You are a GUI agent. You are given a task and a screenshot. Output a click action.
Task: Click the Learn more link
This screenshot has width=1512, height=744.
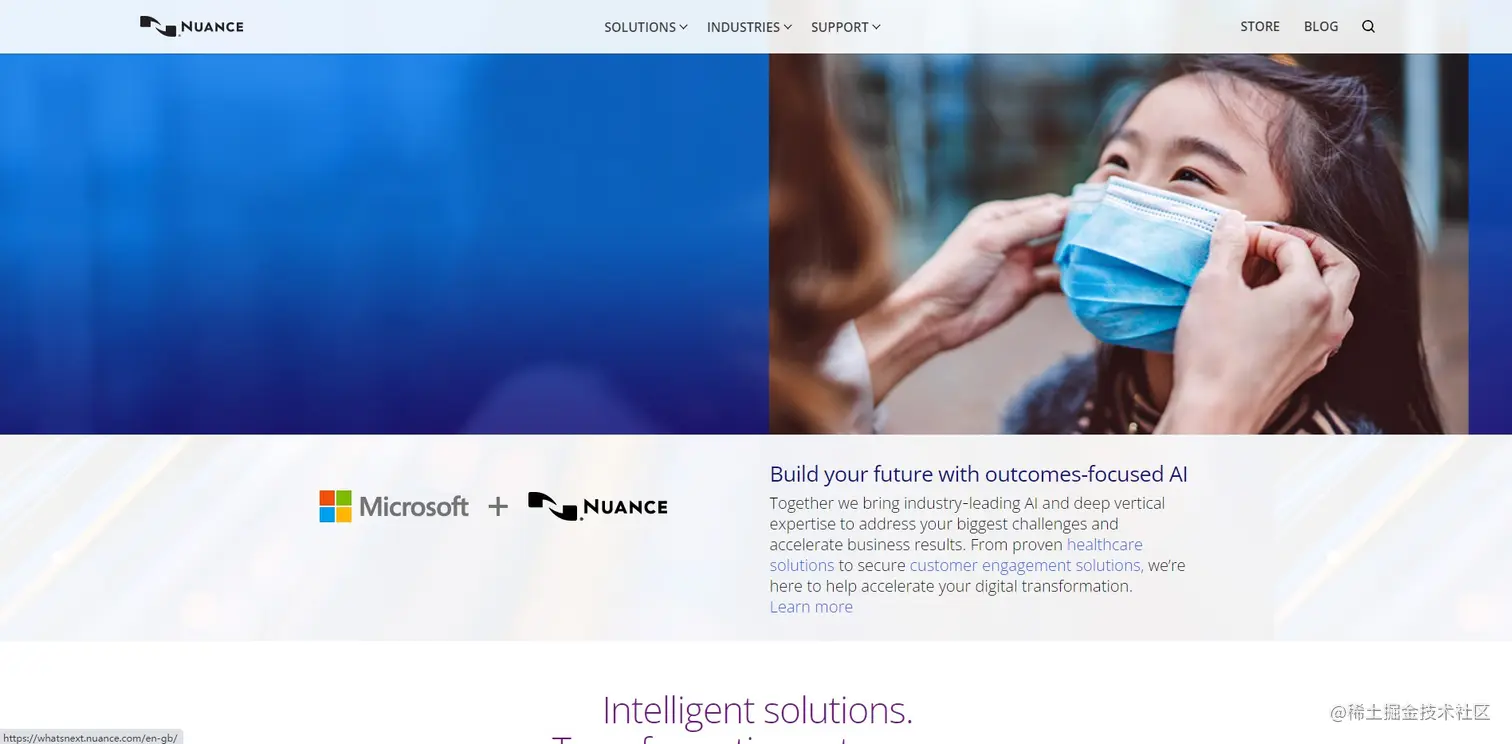click(811, 607)
